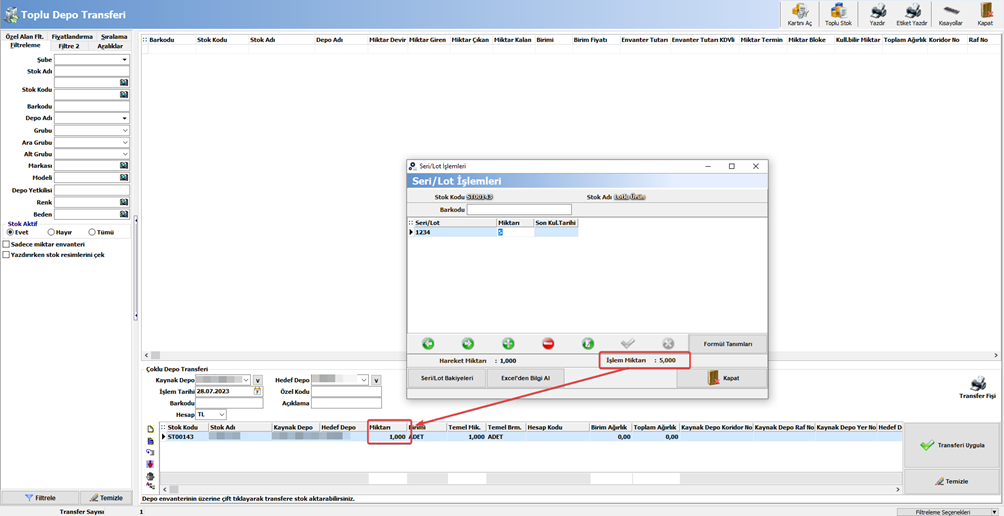Go to previous record in Seri/Lot dialog
The width and height of the screenshot is (1004, 516).
coord(428,344)
